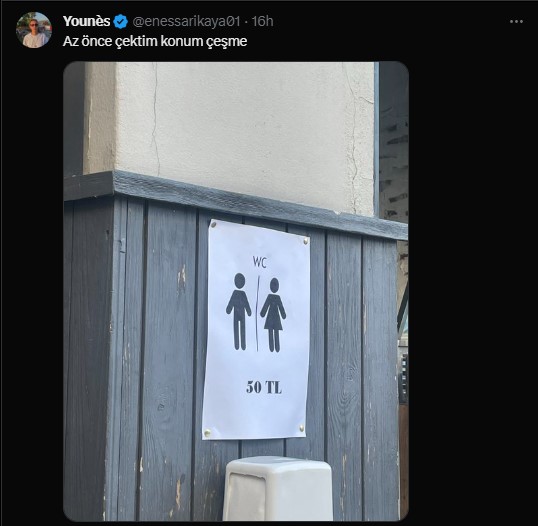This screenshot has height=526, width=538.
Task: Click the vertical divider line between the figures
Action: 257,313
